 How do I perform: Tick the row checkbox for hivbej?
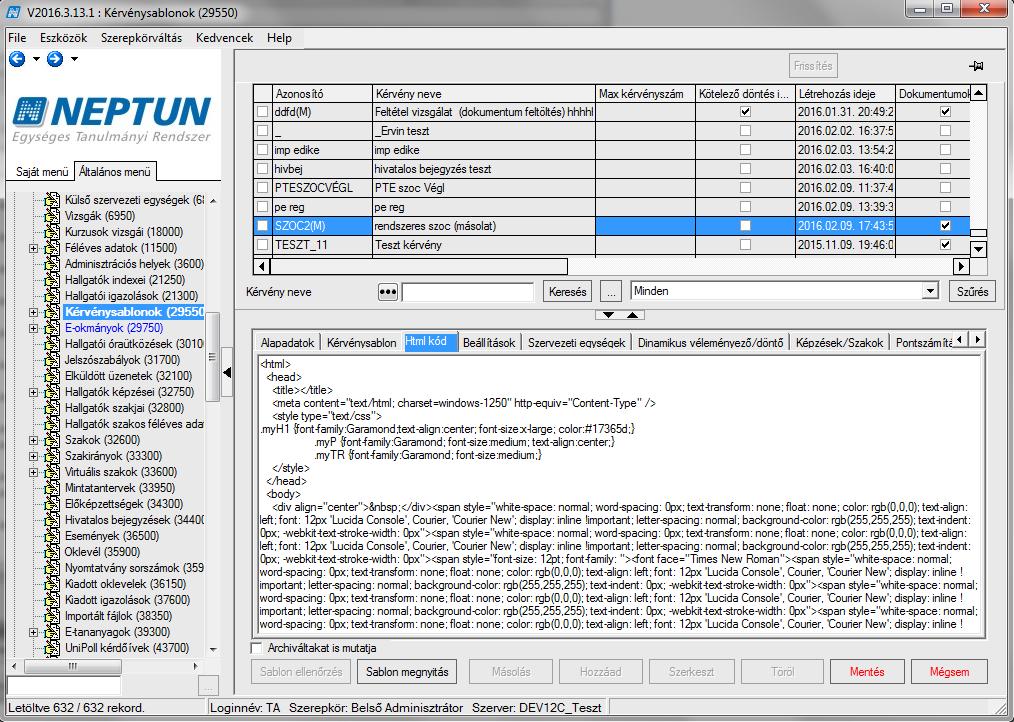[x=262, y=169]
